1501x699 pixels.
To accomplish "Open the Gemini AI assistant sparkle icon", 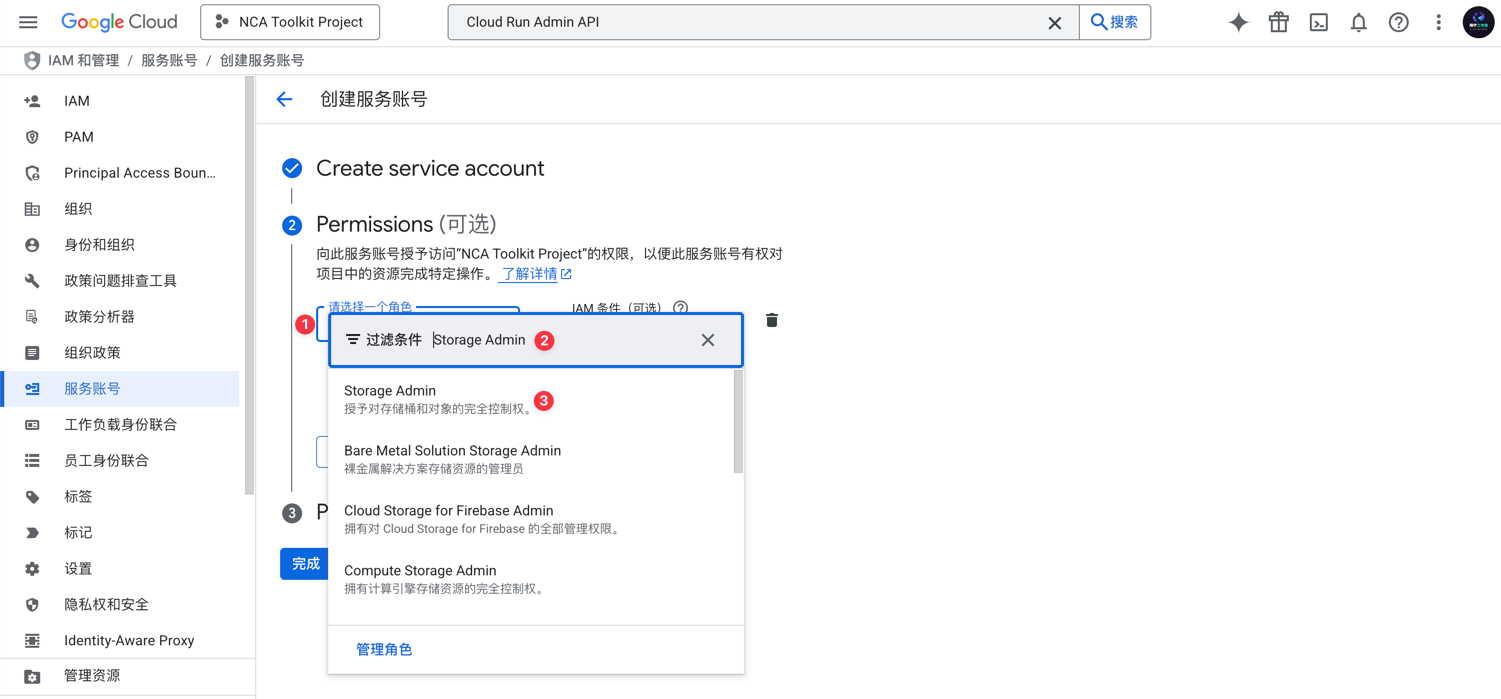I will [1238, 21].
